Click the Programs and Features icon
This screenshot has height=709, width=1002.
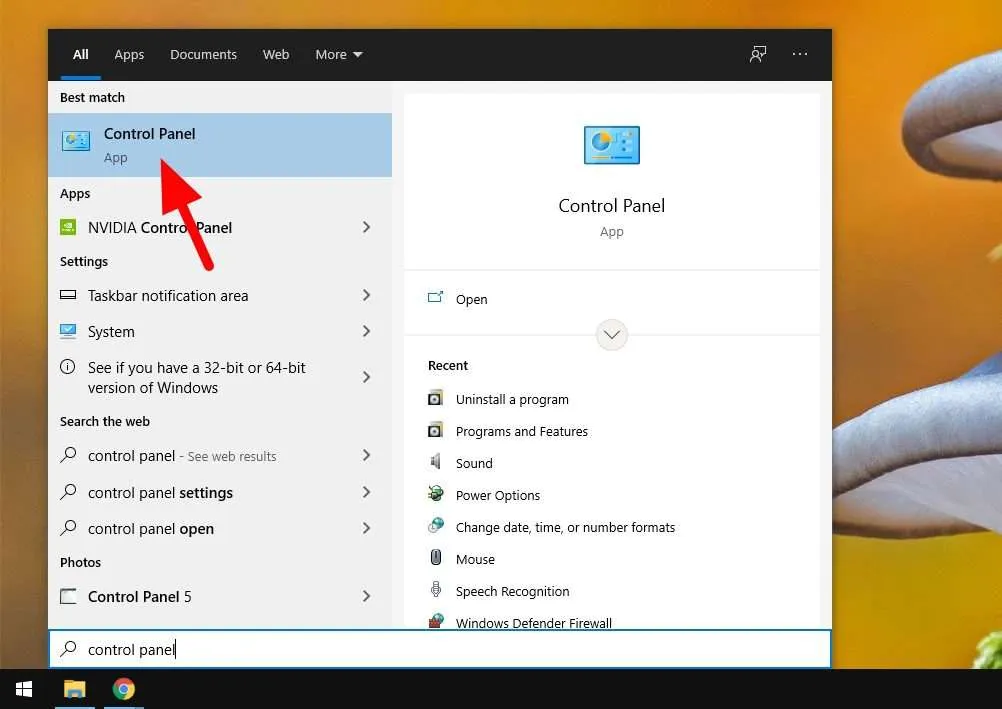tap(435, 430)
